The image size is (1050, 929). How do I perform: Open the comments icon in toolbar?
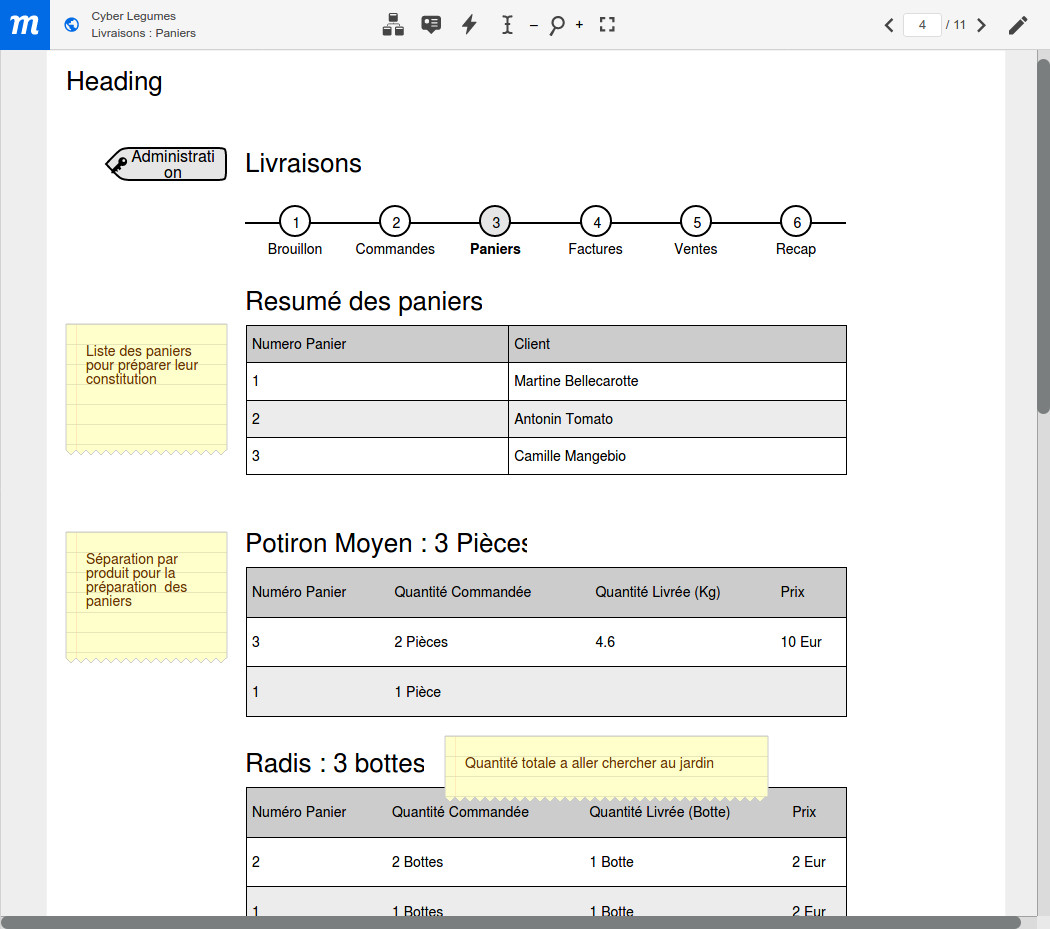pyautogui.click(x=431, y=25)
